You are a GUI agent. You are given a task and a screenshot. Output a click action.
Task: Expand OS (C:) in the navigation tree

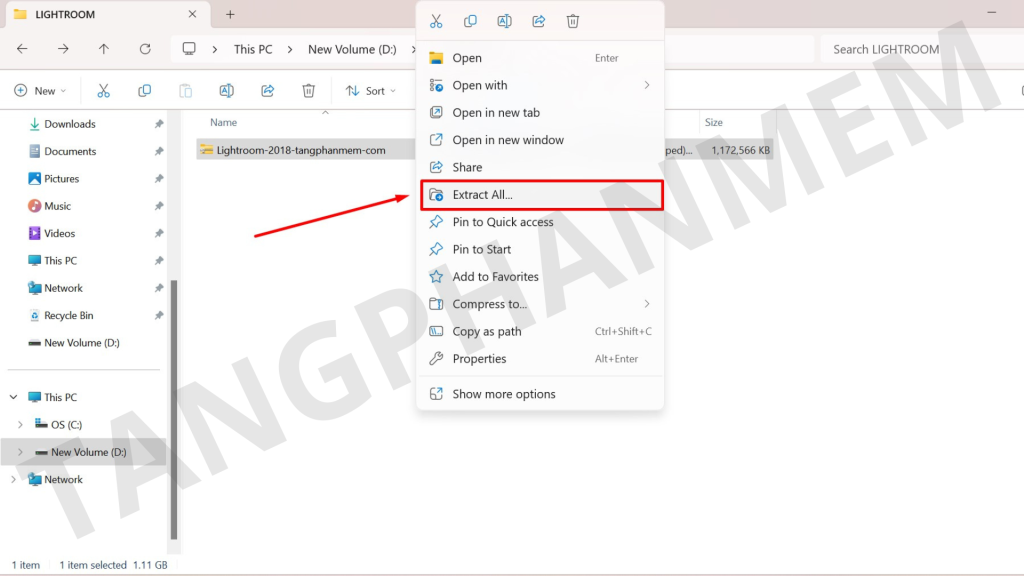coord(20,425)
